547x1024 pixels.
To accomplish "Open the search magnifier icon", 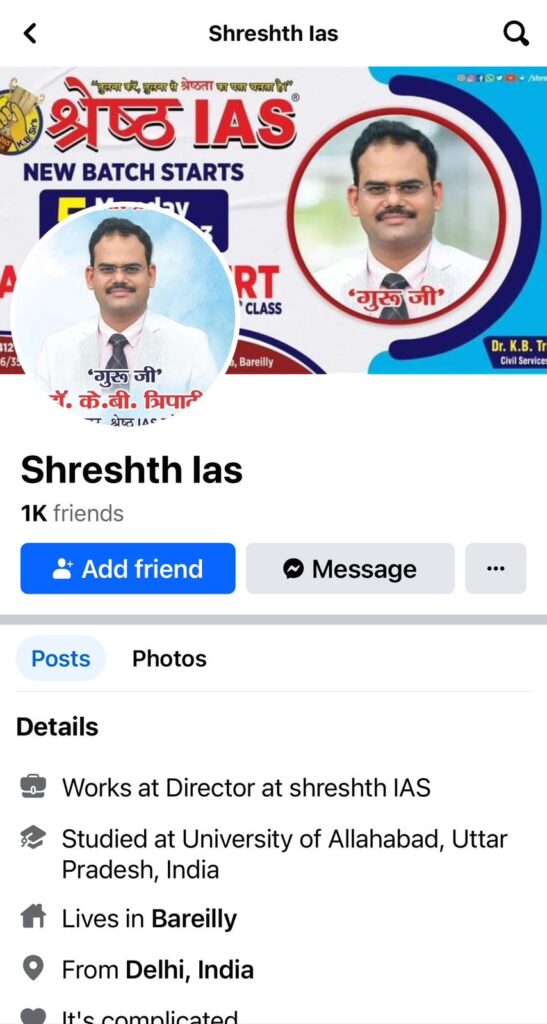I will click(x=516, y=33).
